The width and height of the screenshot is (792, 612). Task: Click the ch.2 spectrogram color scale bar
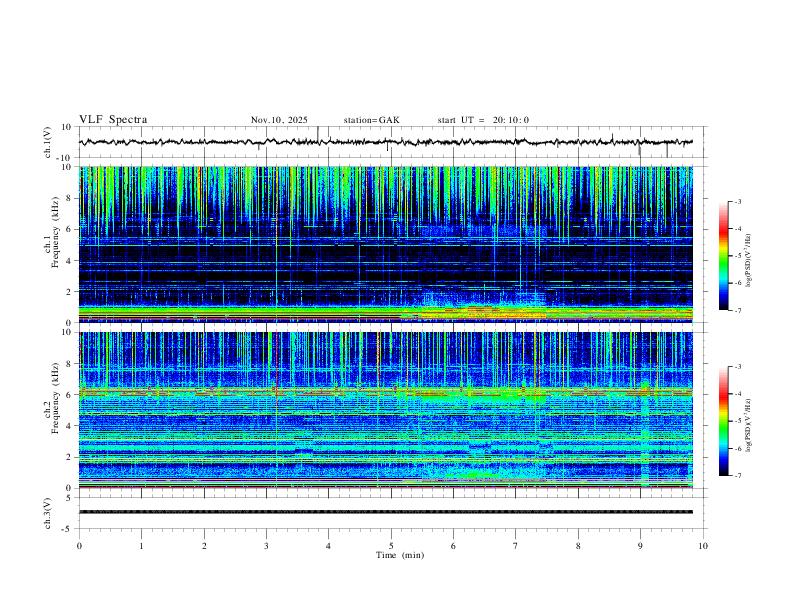(723, 421)
